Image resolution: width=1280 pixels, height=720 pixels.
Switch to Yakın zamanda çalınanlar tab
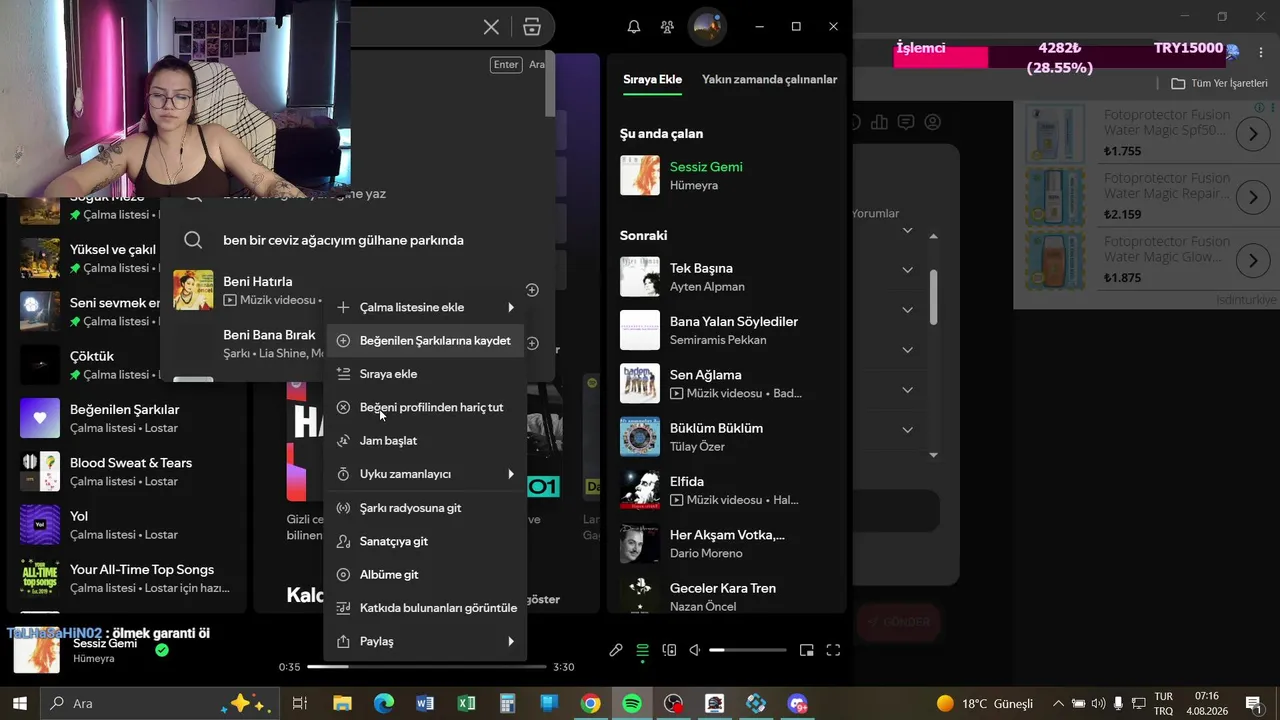click(770, 80)
